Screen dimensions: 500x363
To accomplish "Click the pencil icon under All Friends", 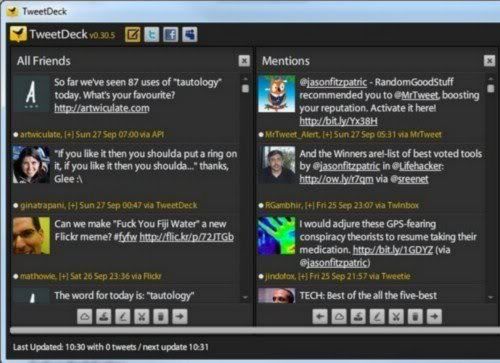I will tap(123, 316).
